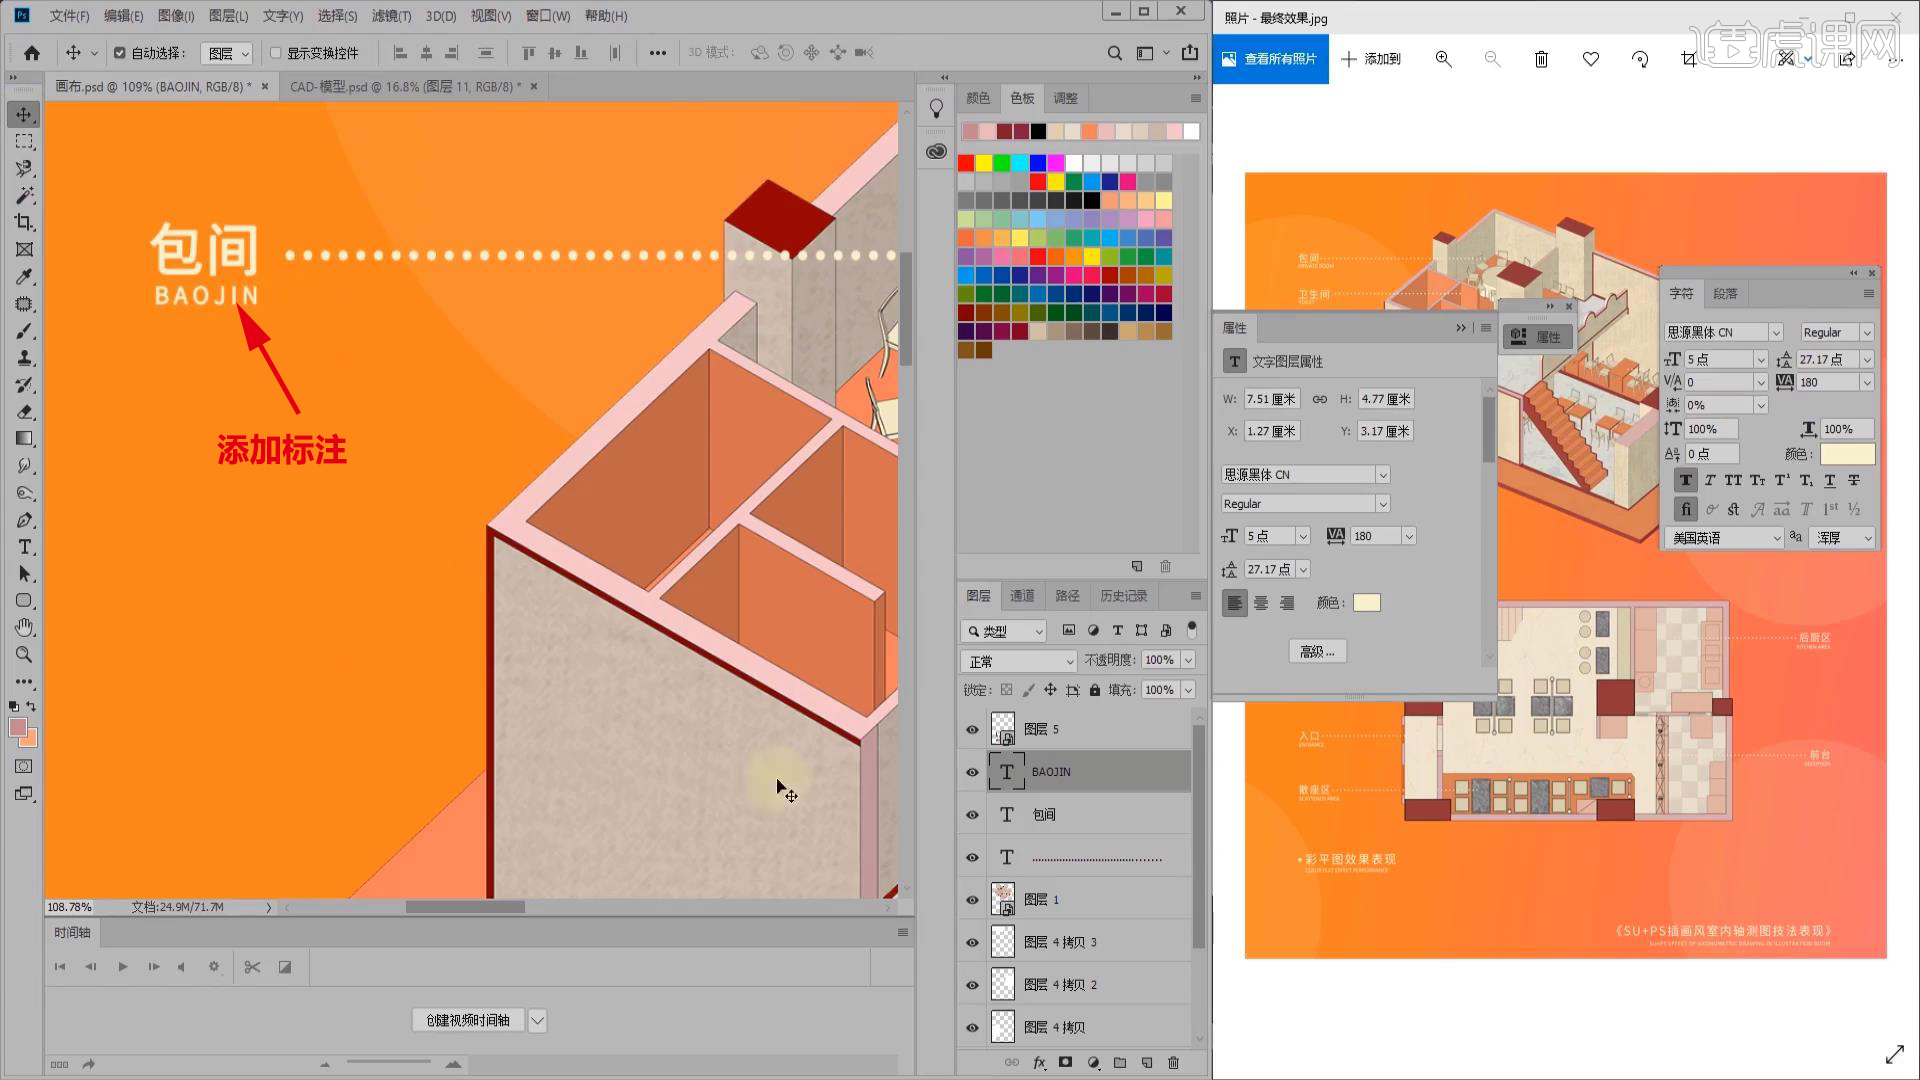The height and width of the screenshot is (1080, 1920).
Task: Click the Learn lightbulb panel icon
Action: click(x=936, y=109)
